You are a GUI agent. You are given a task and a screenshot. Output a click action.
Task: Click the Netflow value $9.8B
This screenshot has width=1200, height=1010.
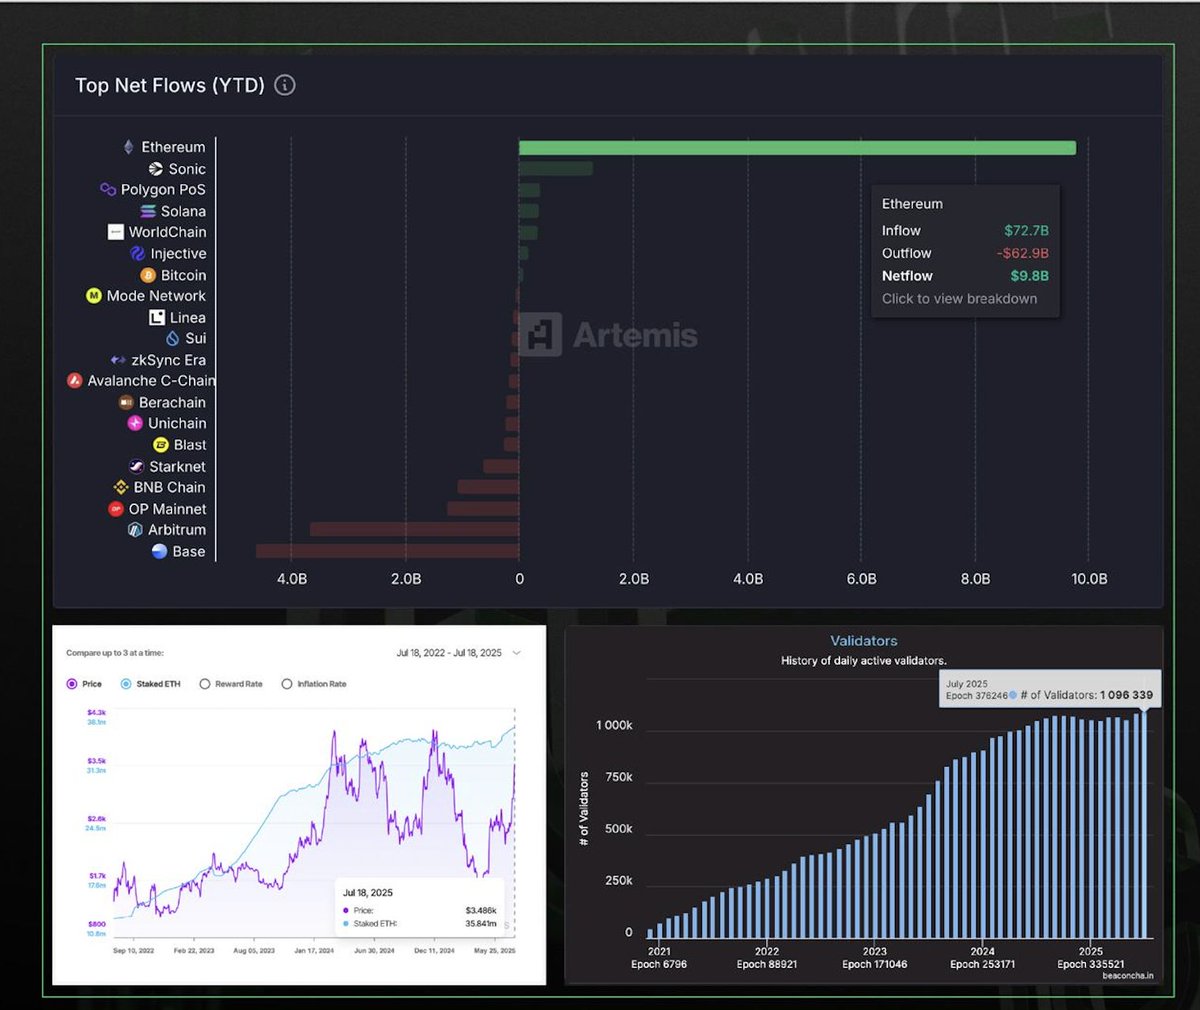pos(1029,276)
